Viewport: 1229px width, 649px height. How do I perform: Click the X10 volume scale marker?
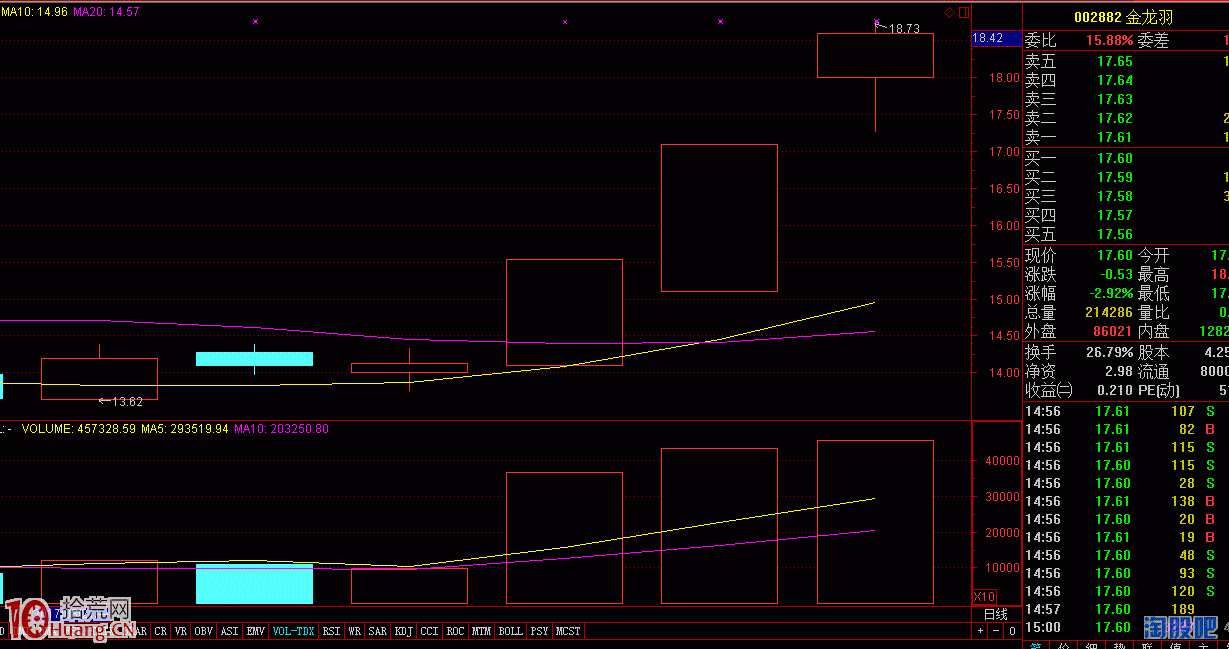[985, 597]
